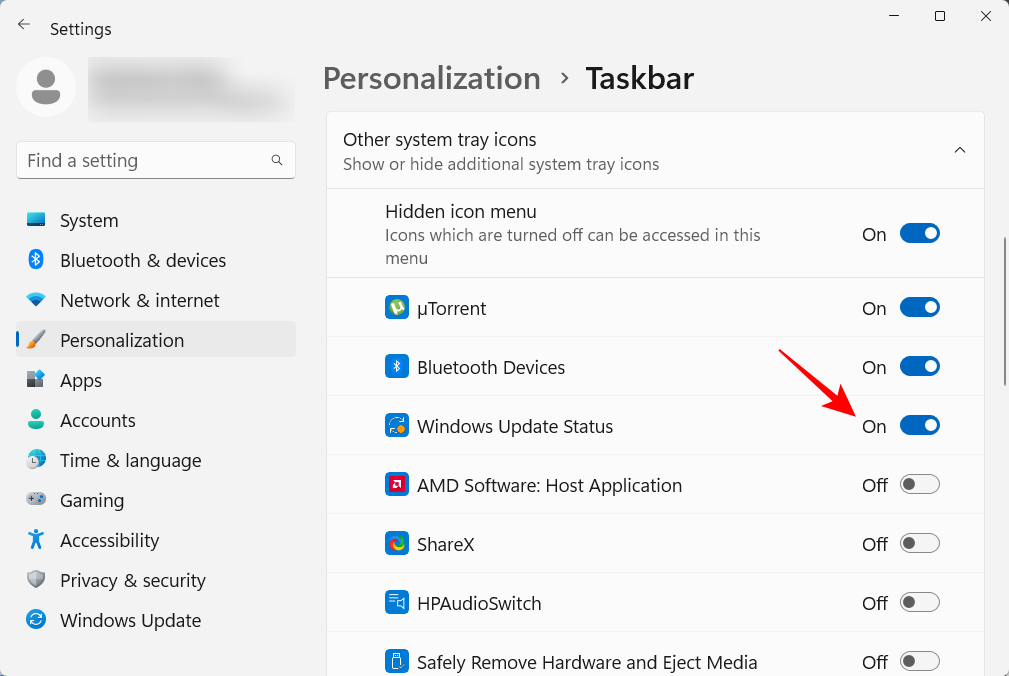Enable Safely Remove Hardware and Eject Media
Viewport: 1009px width, 676px height.
click(919, 661)
